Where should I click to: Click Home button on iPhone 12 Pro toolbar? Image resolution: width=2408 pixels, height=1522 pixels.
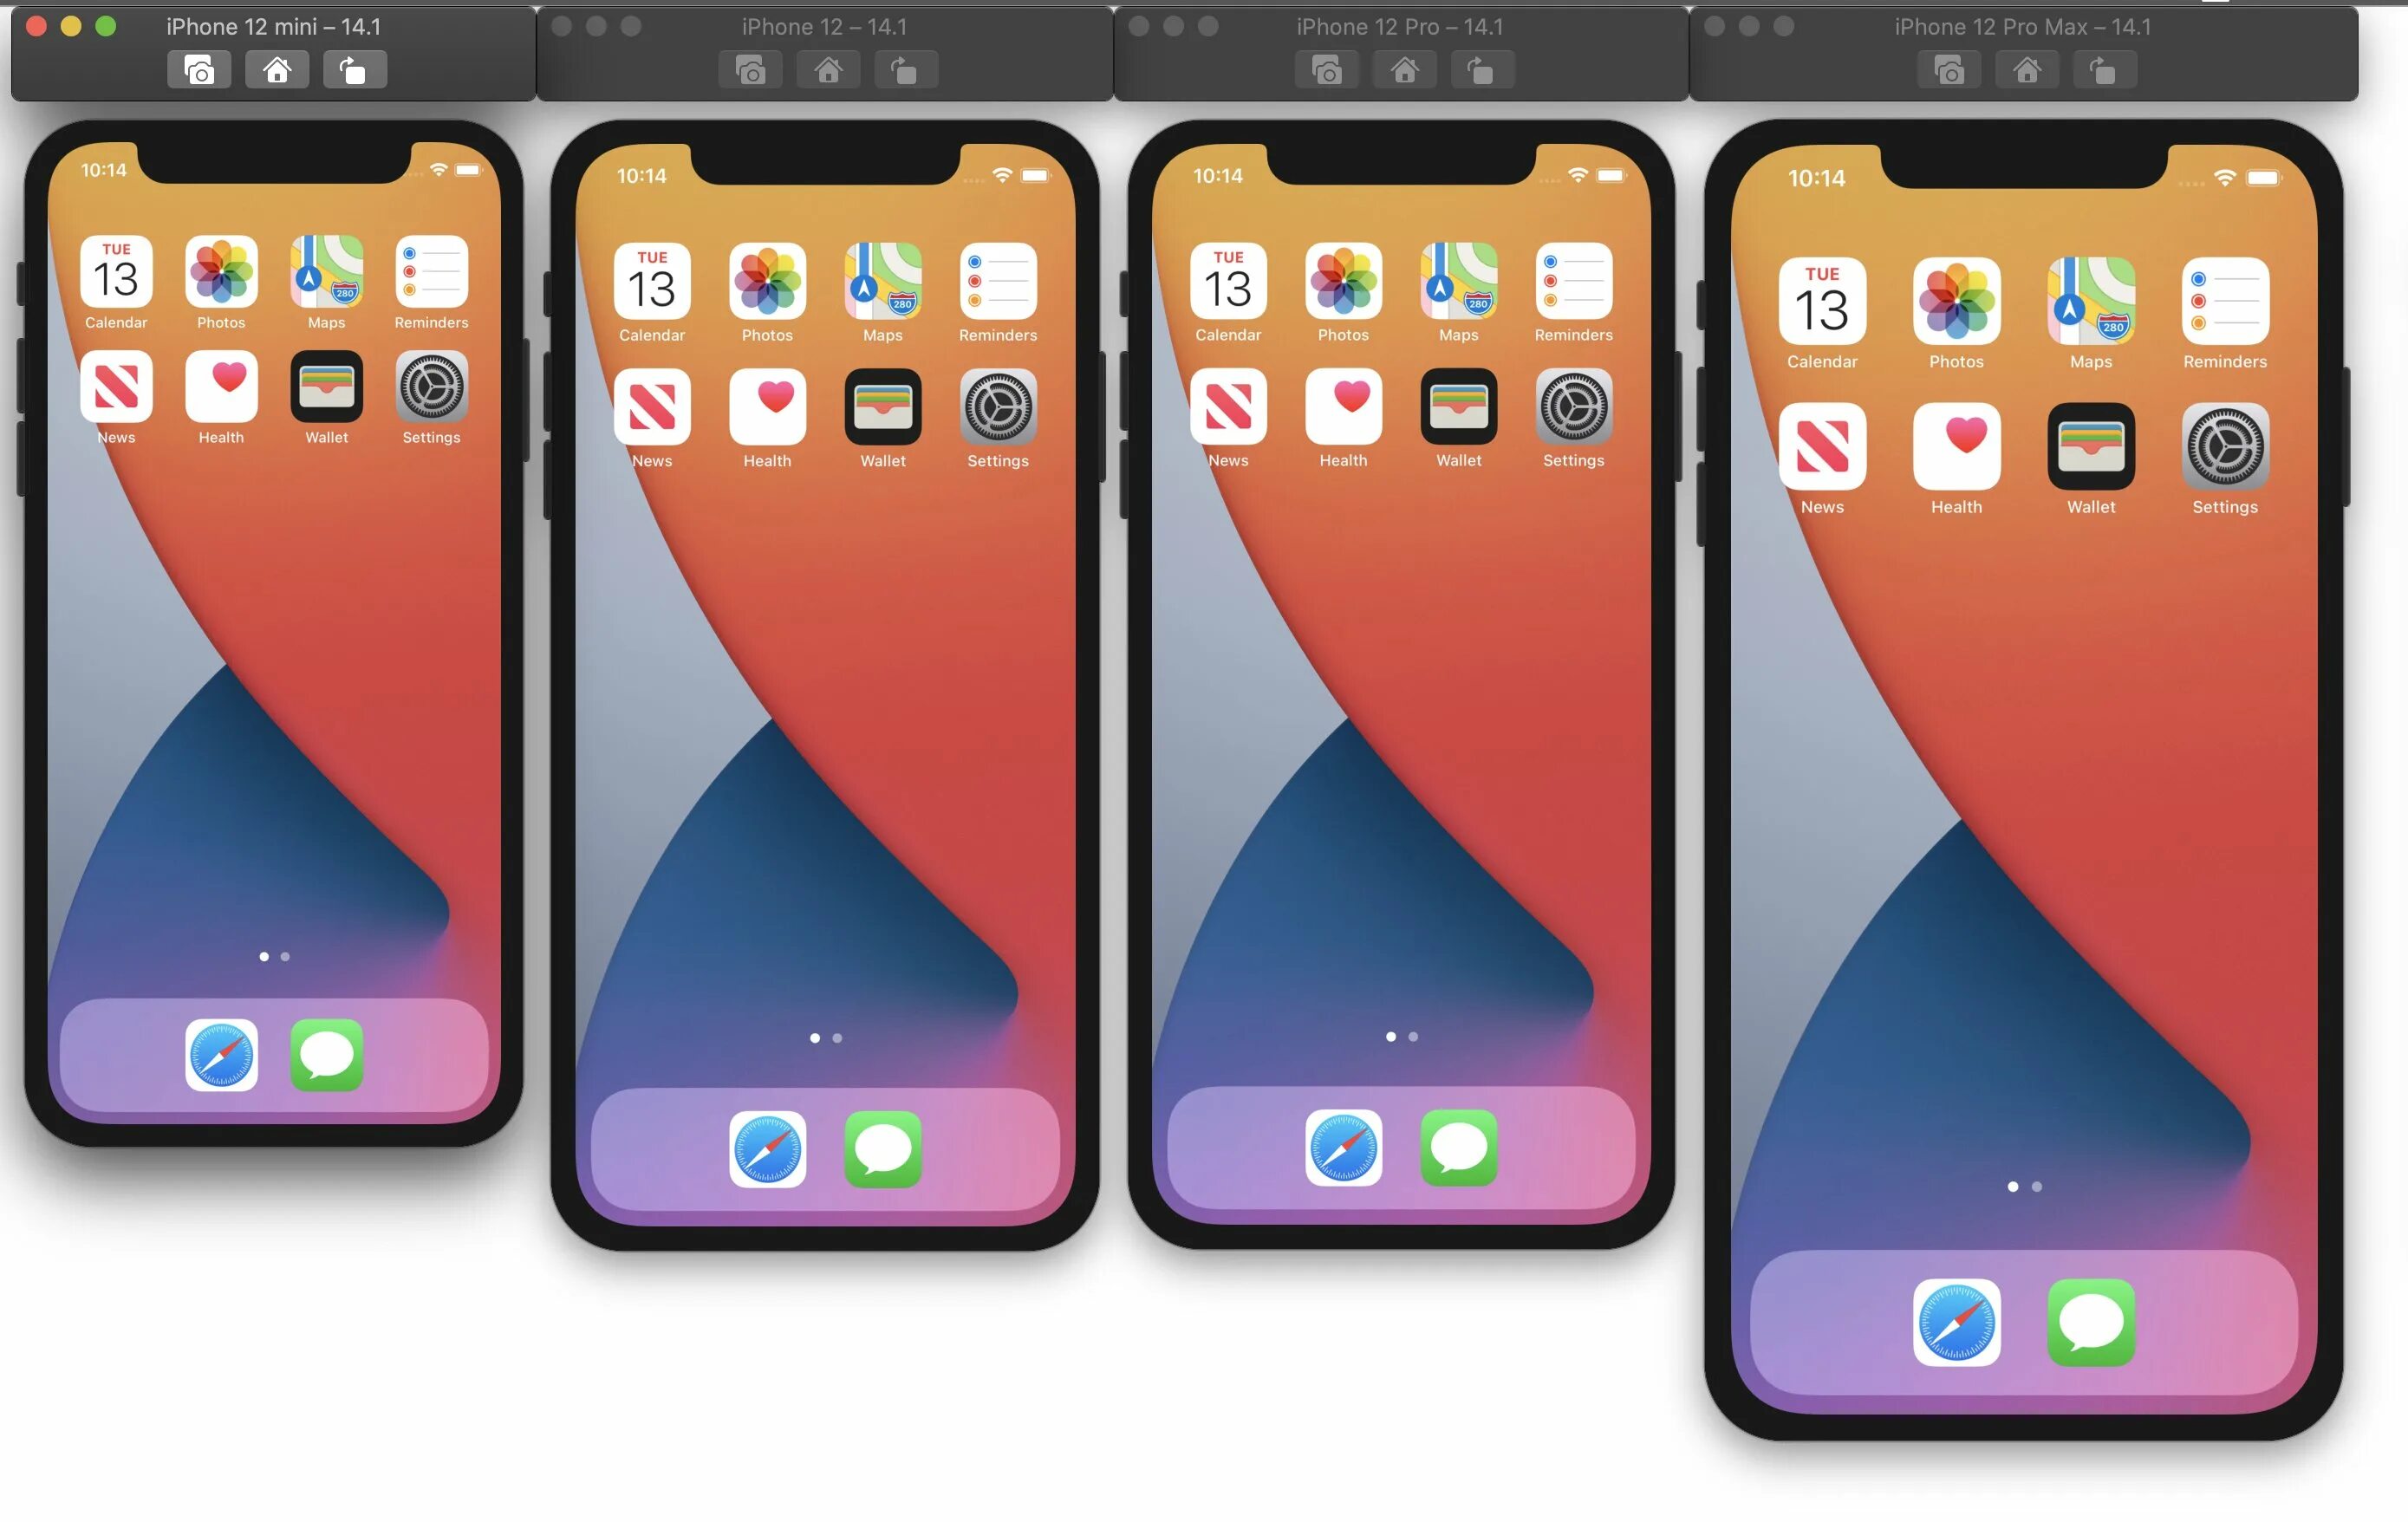1402,70
